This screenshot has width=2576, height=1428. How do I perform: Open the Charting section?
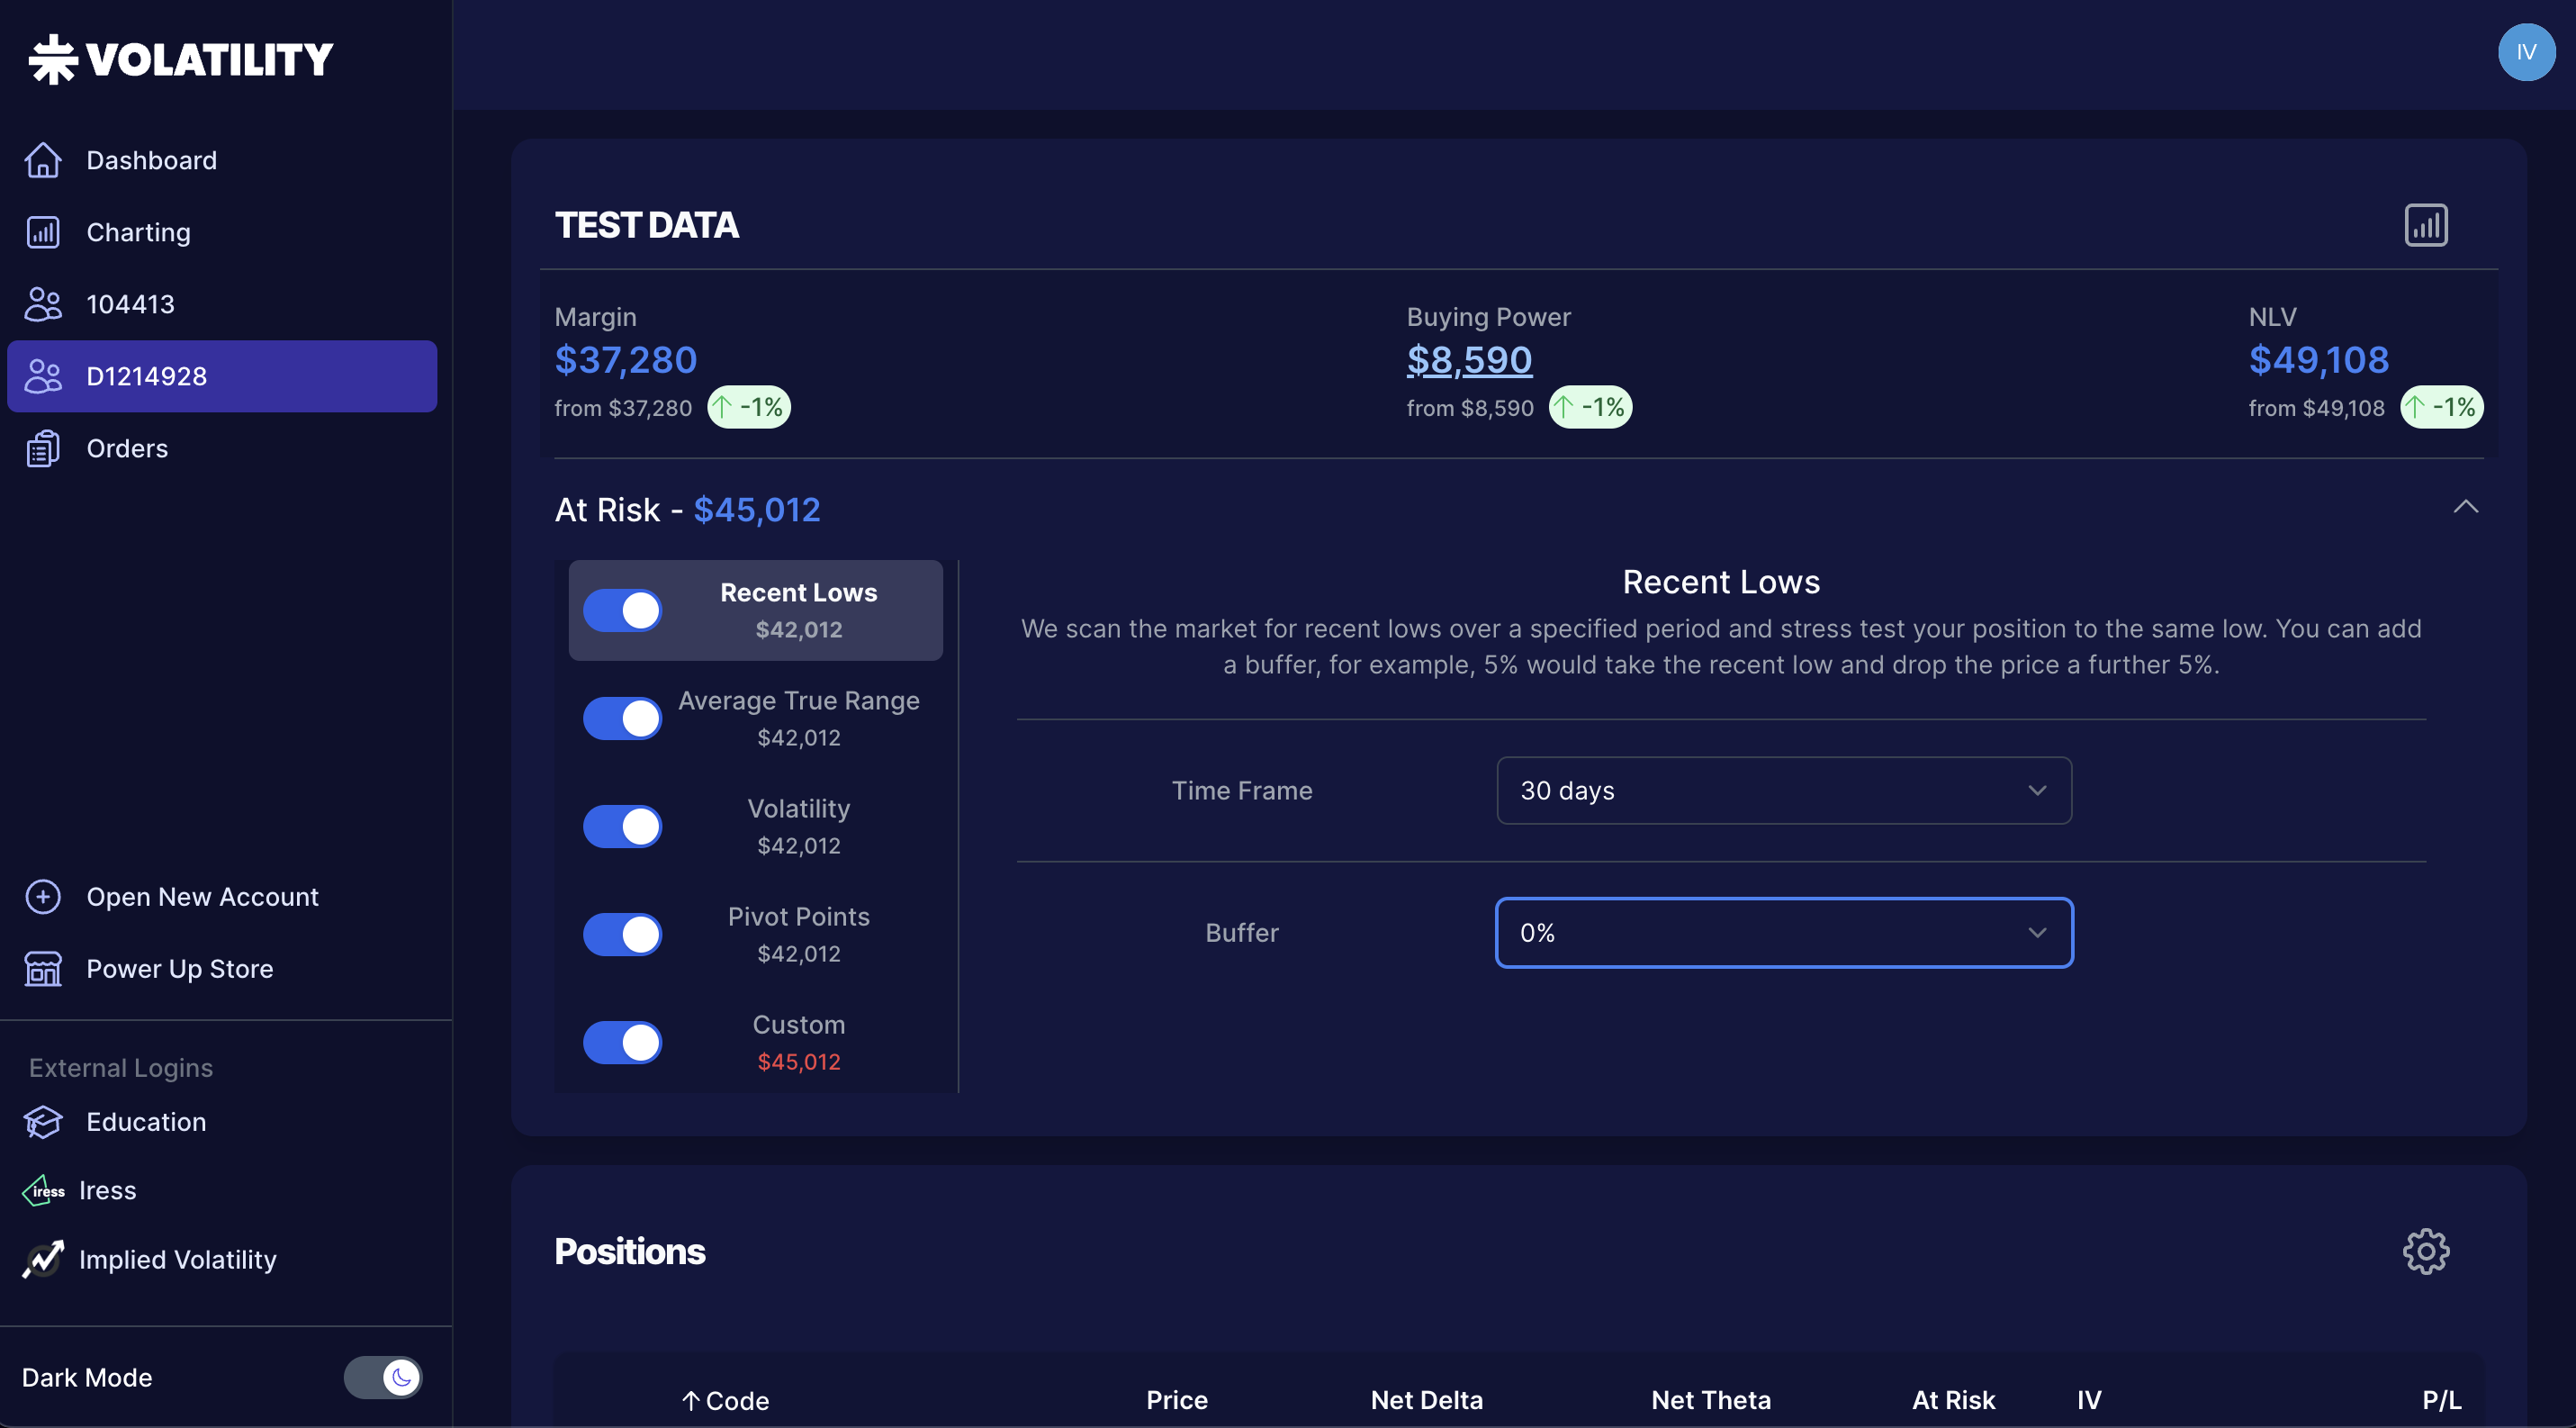[137, 232]
